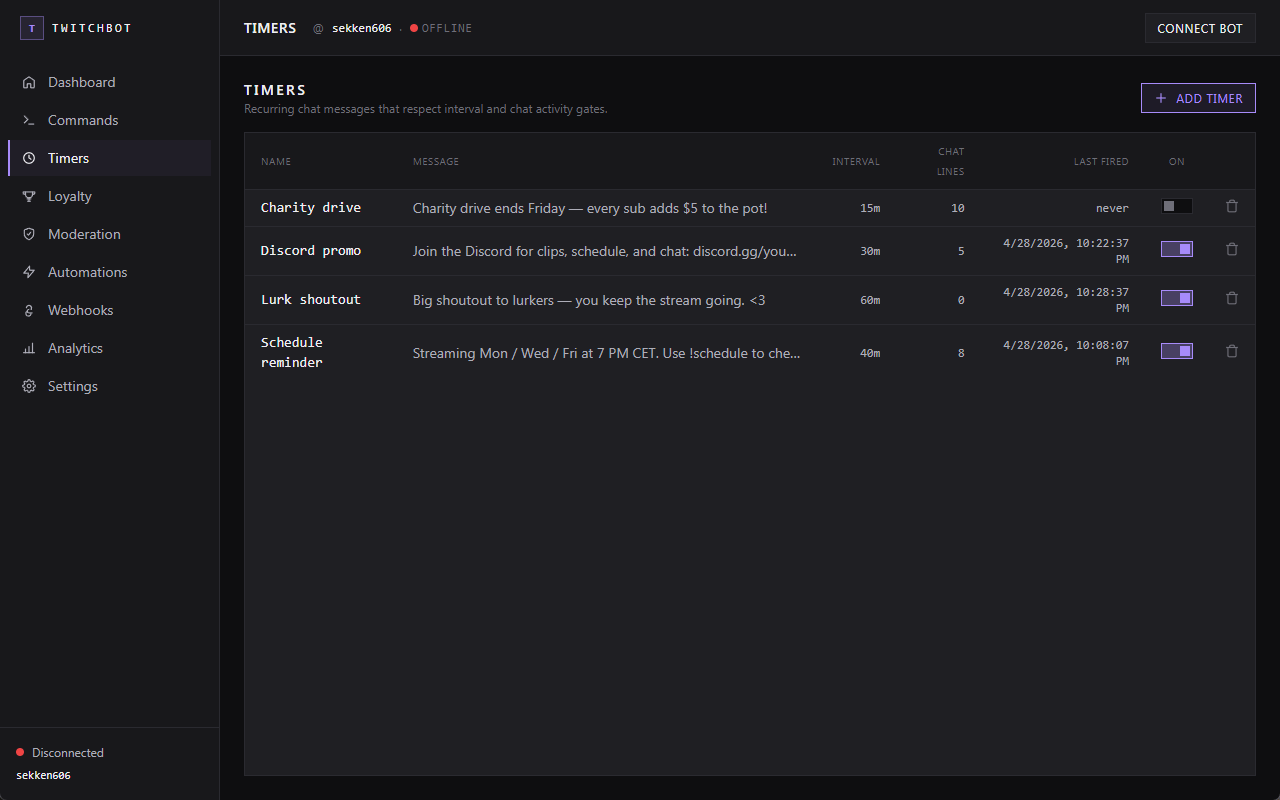
Task: Click the 10:22:37 PM last fired timestamp
Action: 1066,250
